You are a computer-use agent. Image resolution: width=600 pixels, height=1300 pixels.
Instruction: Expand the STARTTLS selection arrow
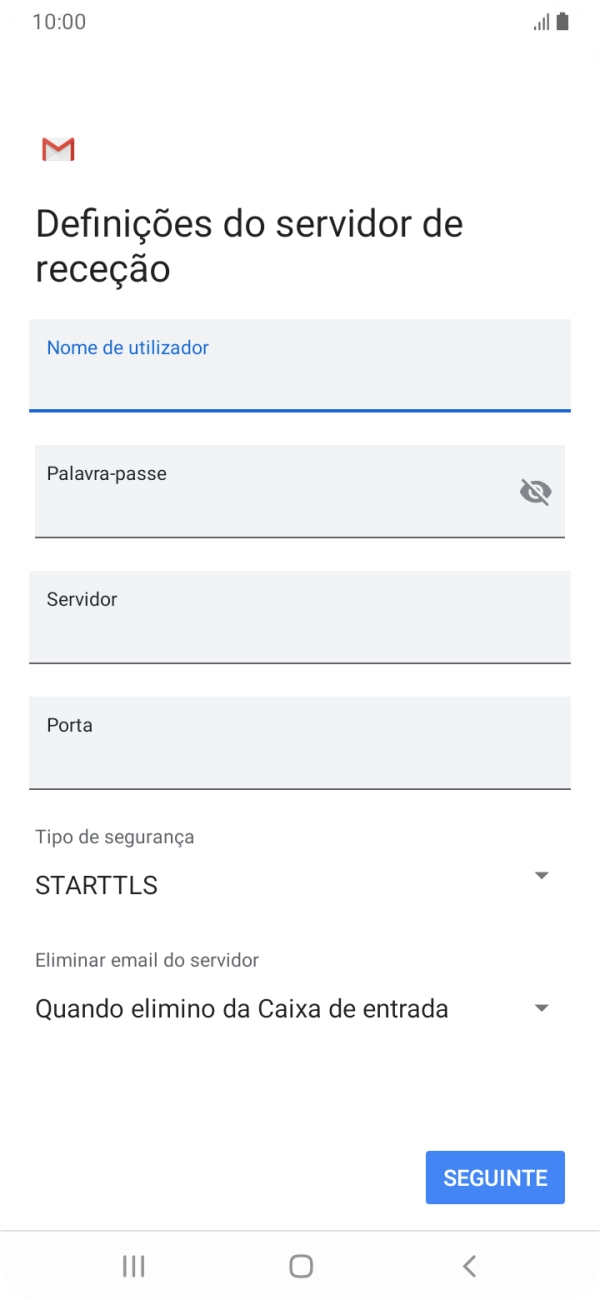pyautogui.click(x=541, y=875)
